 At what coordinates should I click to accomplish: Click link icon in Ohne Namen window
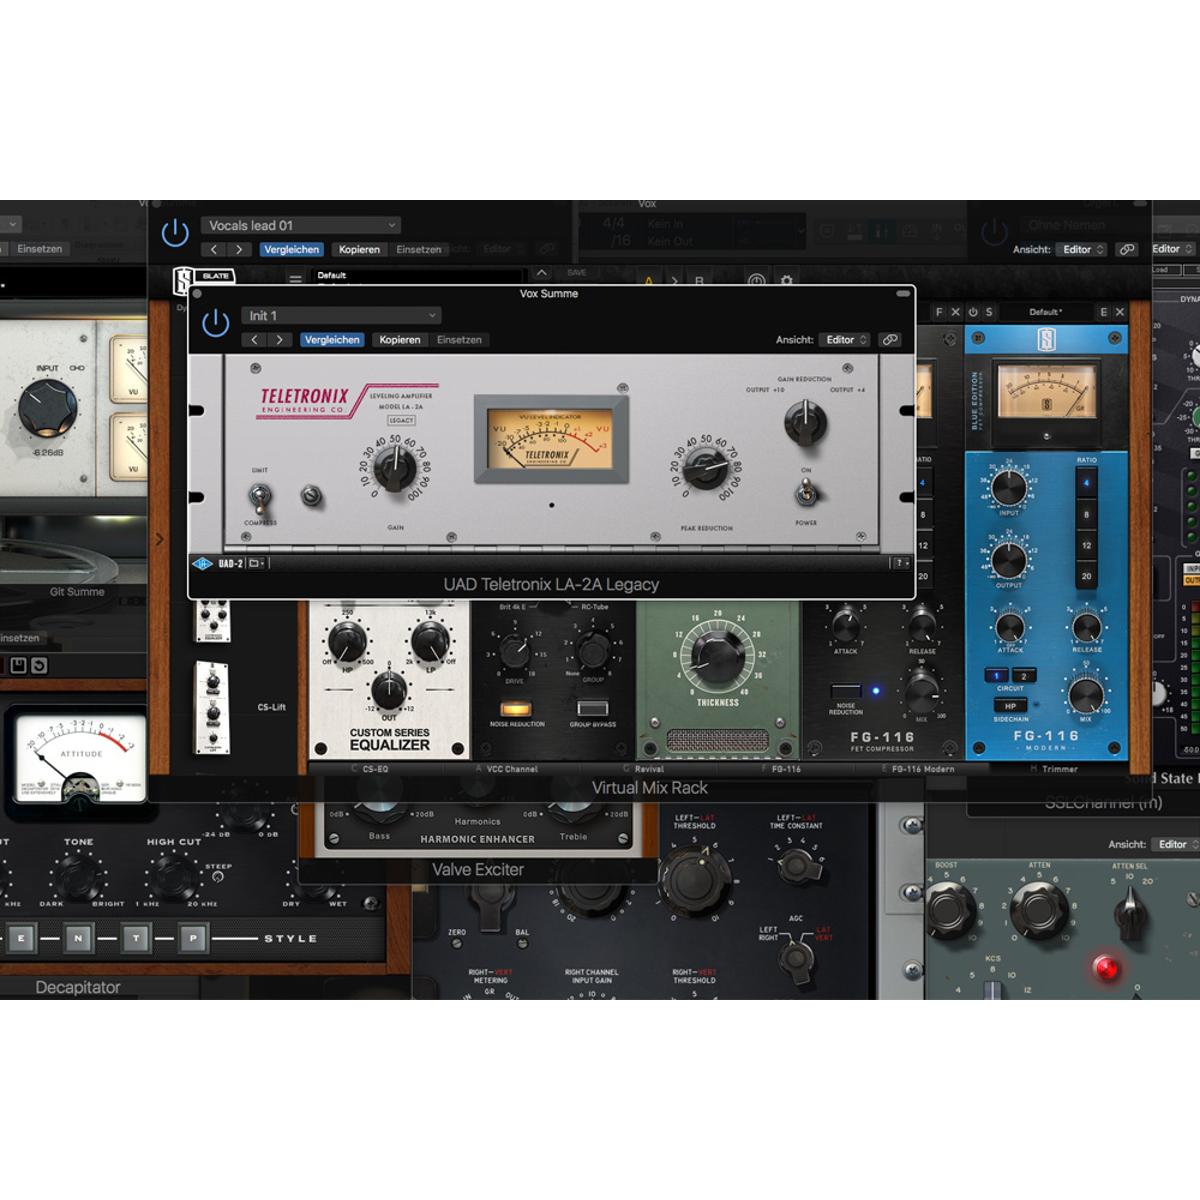[x=1127, y=250]
